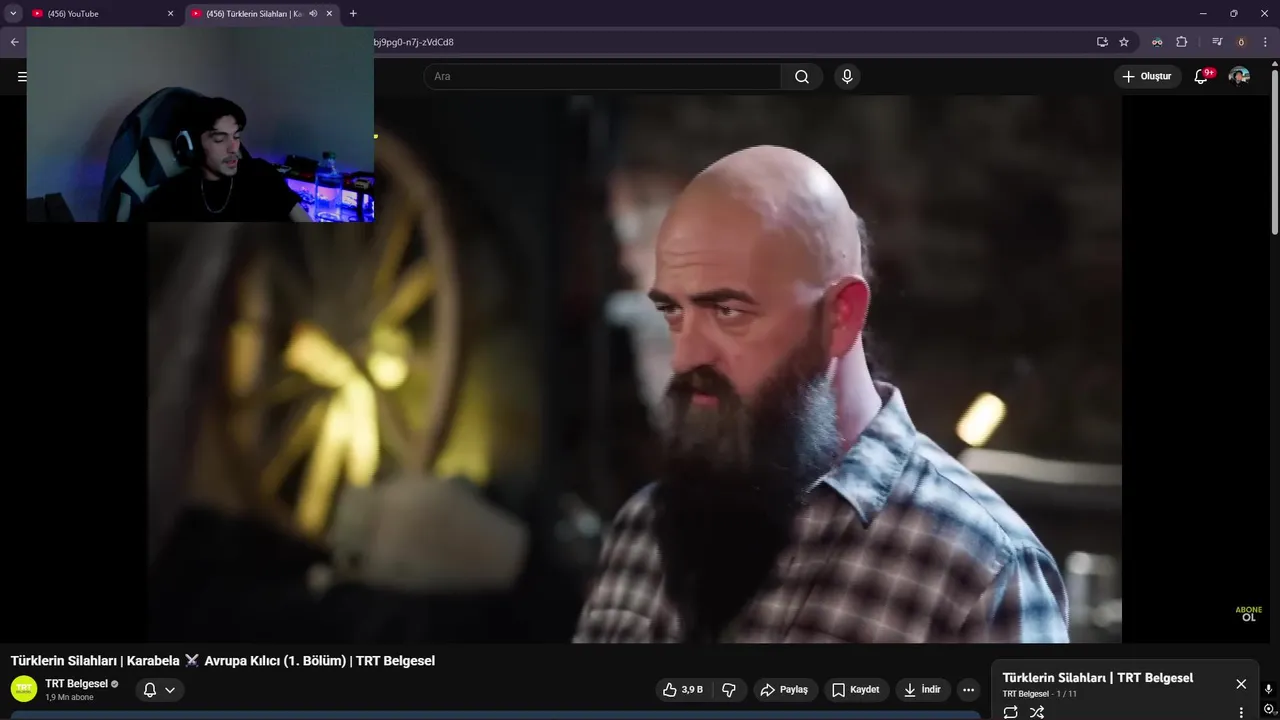
Task: Open the Chrome profile icon in toolbar
Action: coord(1241,42)
